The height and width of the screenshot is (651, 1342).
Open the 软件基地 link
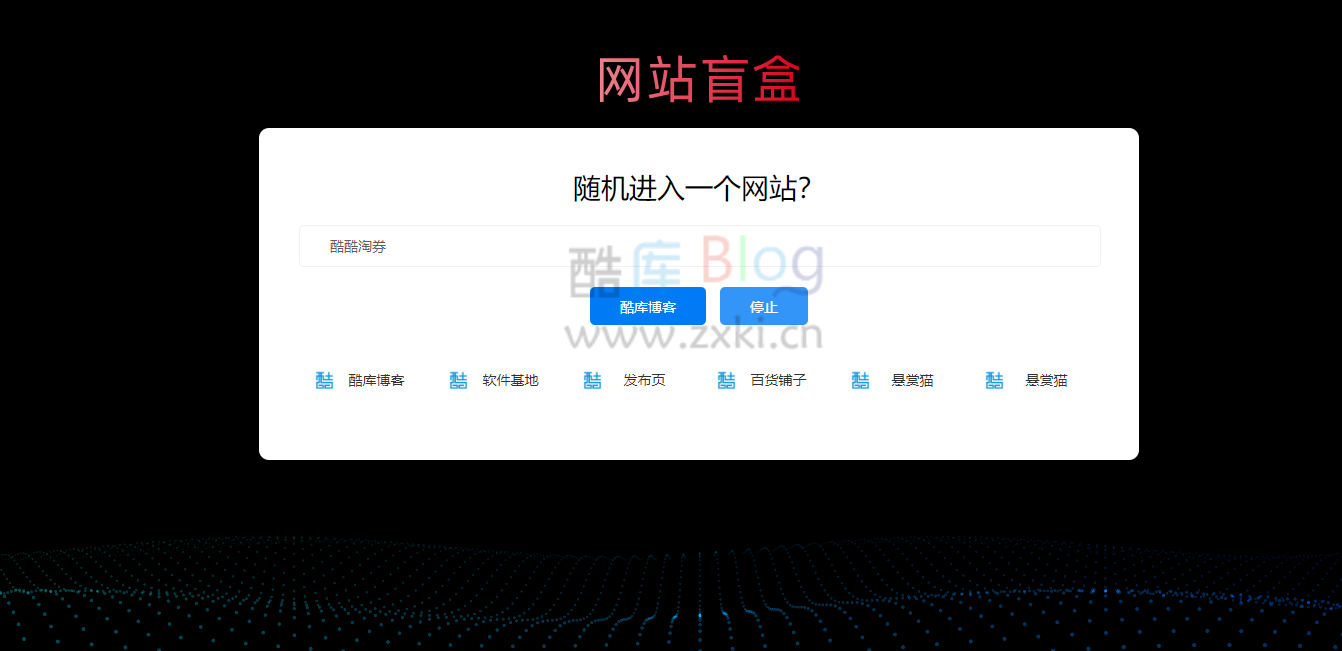pyautogui.click(x=510, y=380)
